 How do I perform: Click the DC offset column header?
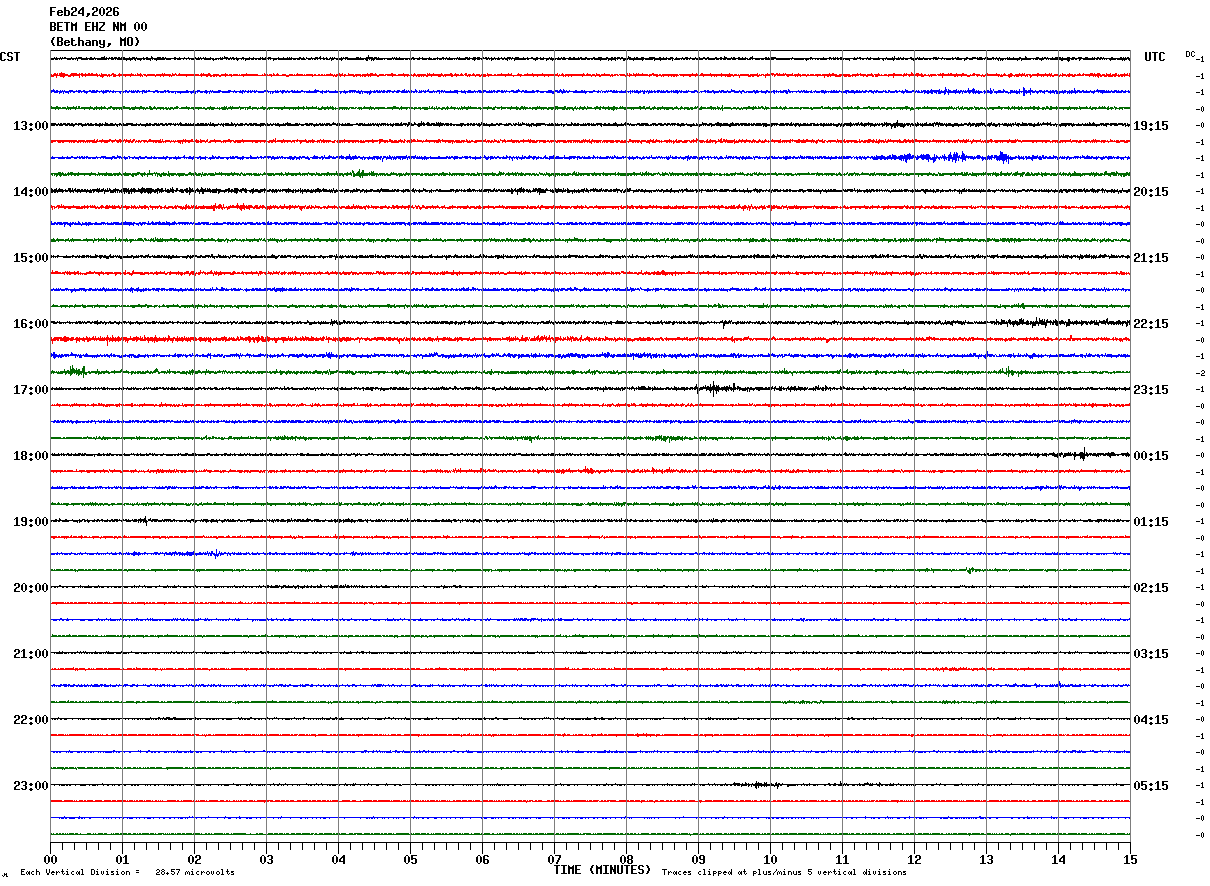point(1190,54)
